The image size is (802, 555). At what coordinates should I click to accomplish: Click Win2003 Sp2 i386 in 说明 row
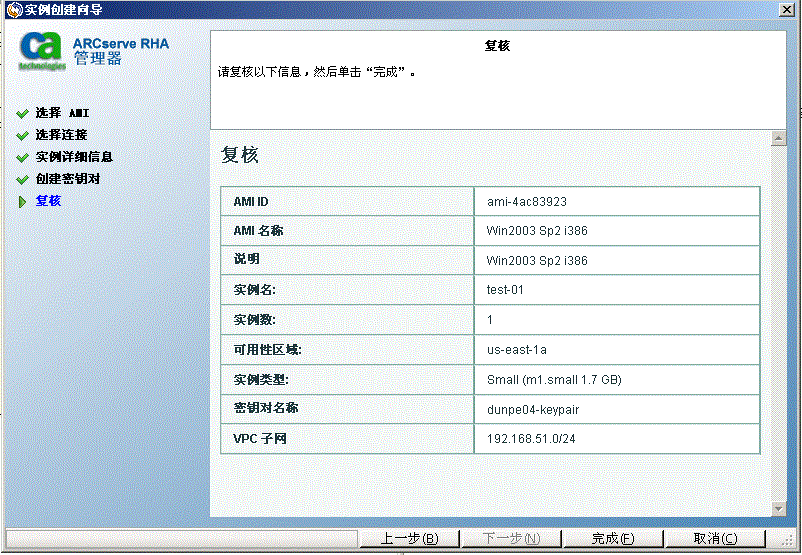[537, 260]
